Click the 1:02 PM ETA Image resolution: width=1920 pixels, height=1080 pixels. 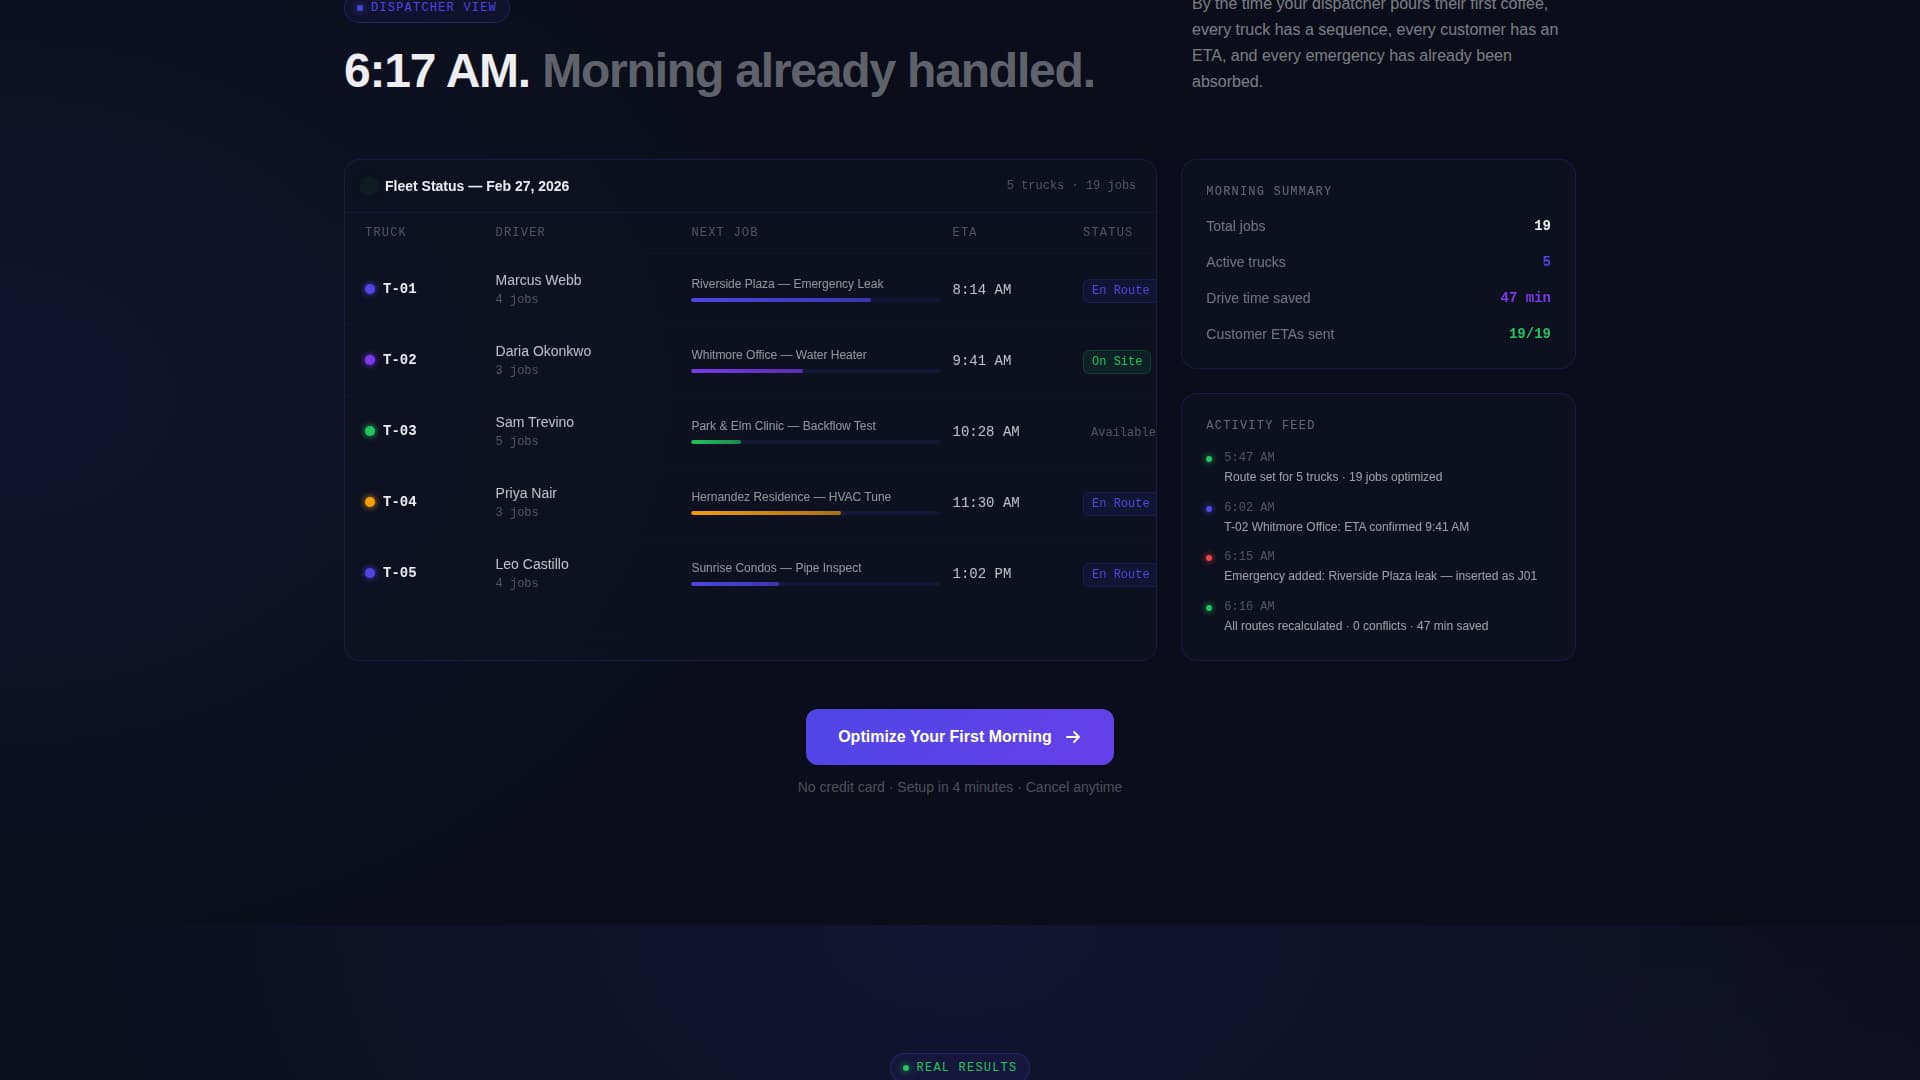(982, 574)
